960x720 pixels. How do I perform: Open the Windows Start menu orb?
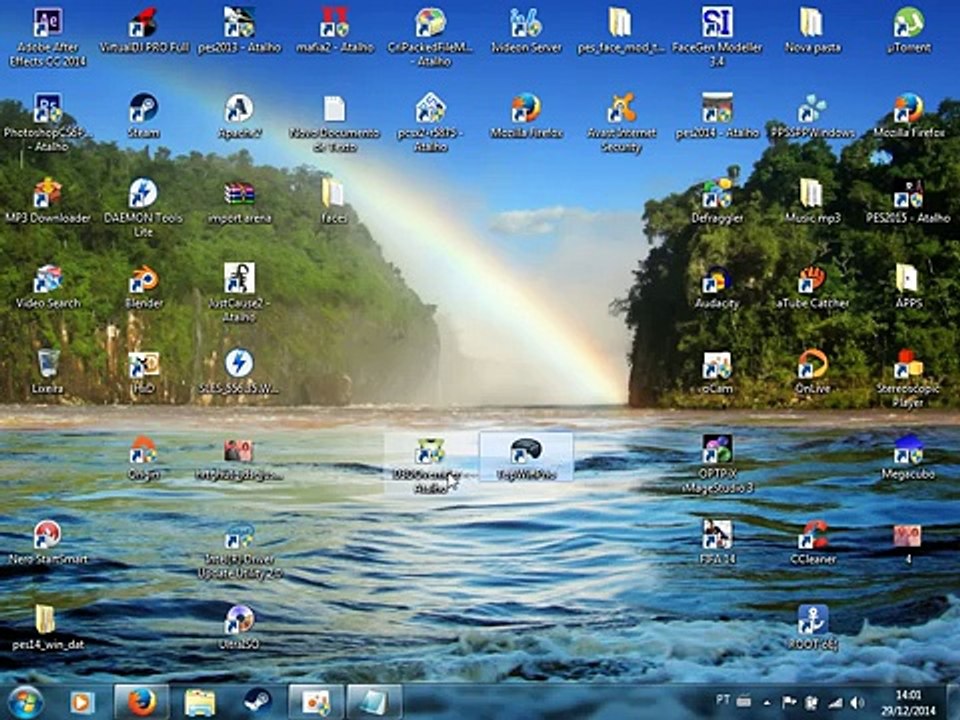pos(26,702)
